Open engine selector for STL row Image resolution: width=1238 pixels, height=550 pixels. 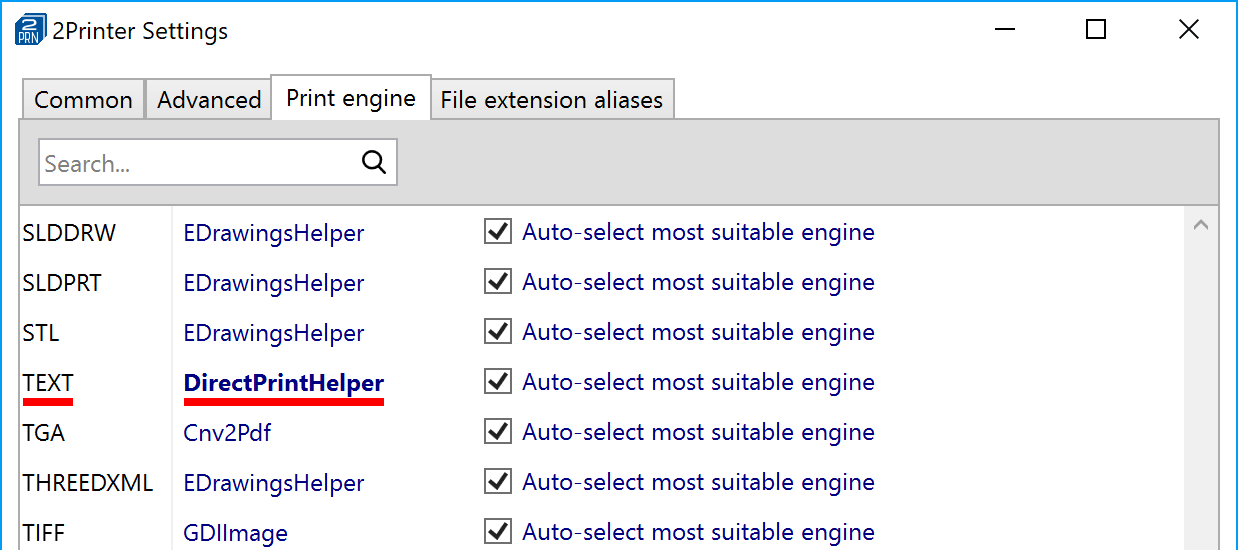pos(274,333)
